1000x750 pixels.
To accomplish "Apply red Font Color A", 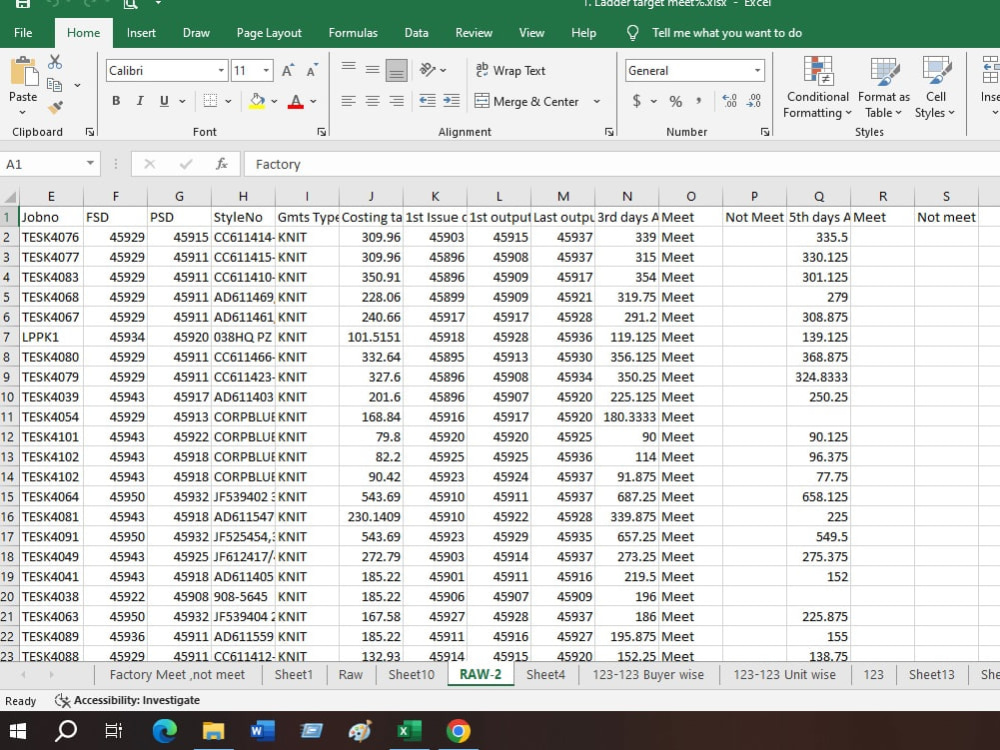I will coord(295,101).
